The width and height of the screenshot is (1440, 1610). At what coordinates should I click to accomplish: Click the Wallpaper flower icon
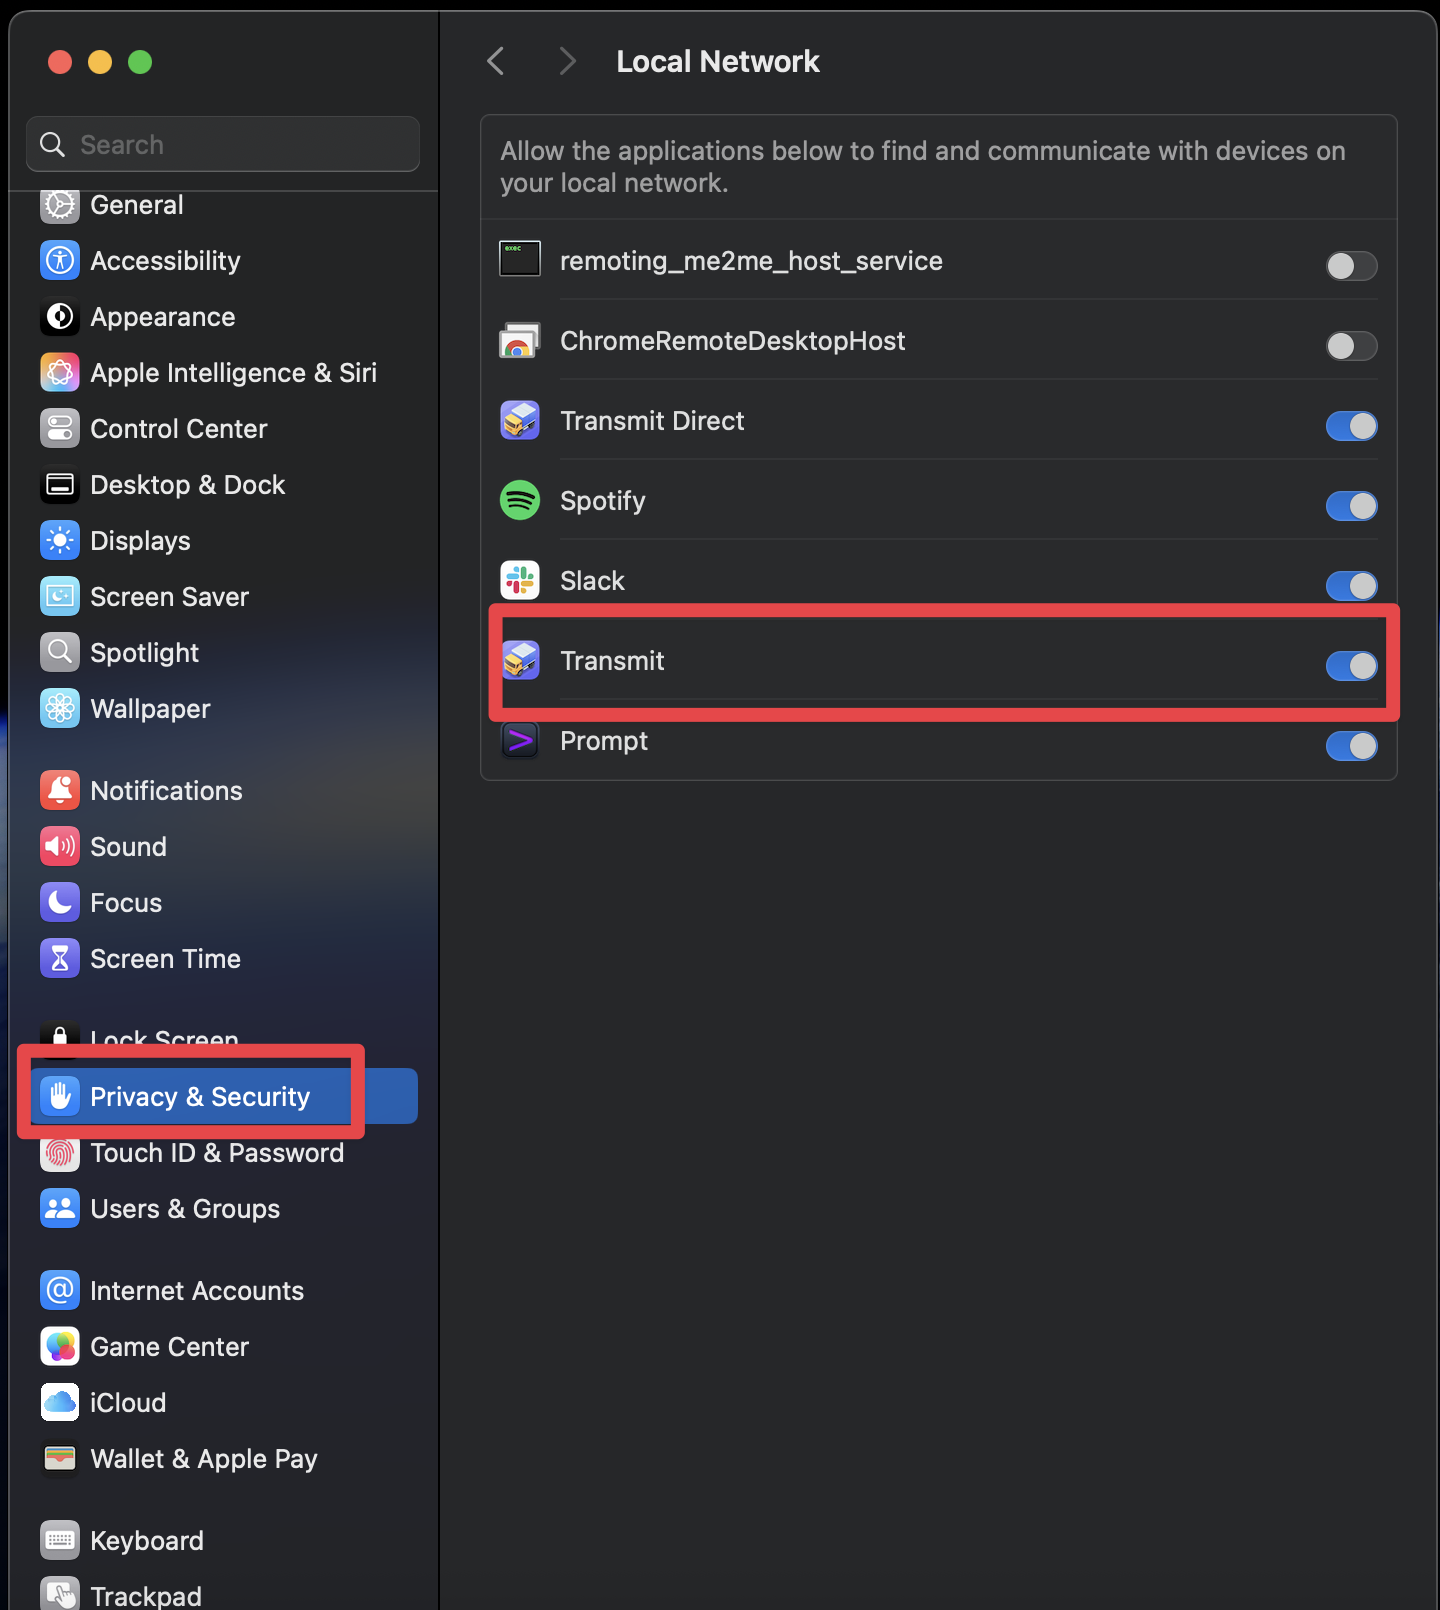click(60, 708)
